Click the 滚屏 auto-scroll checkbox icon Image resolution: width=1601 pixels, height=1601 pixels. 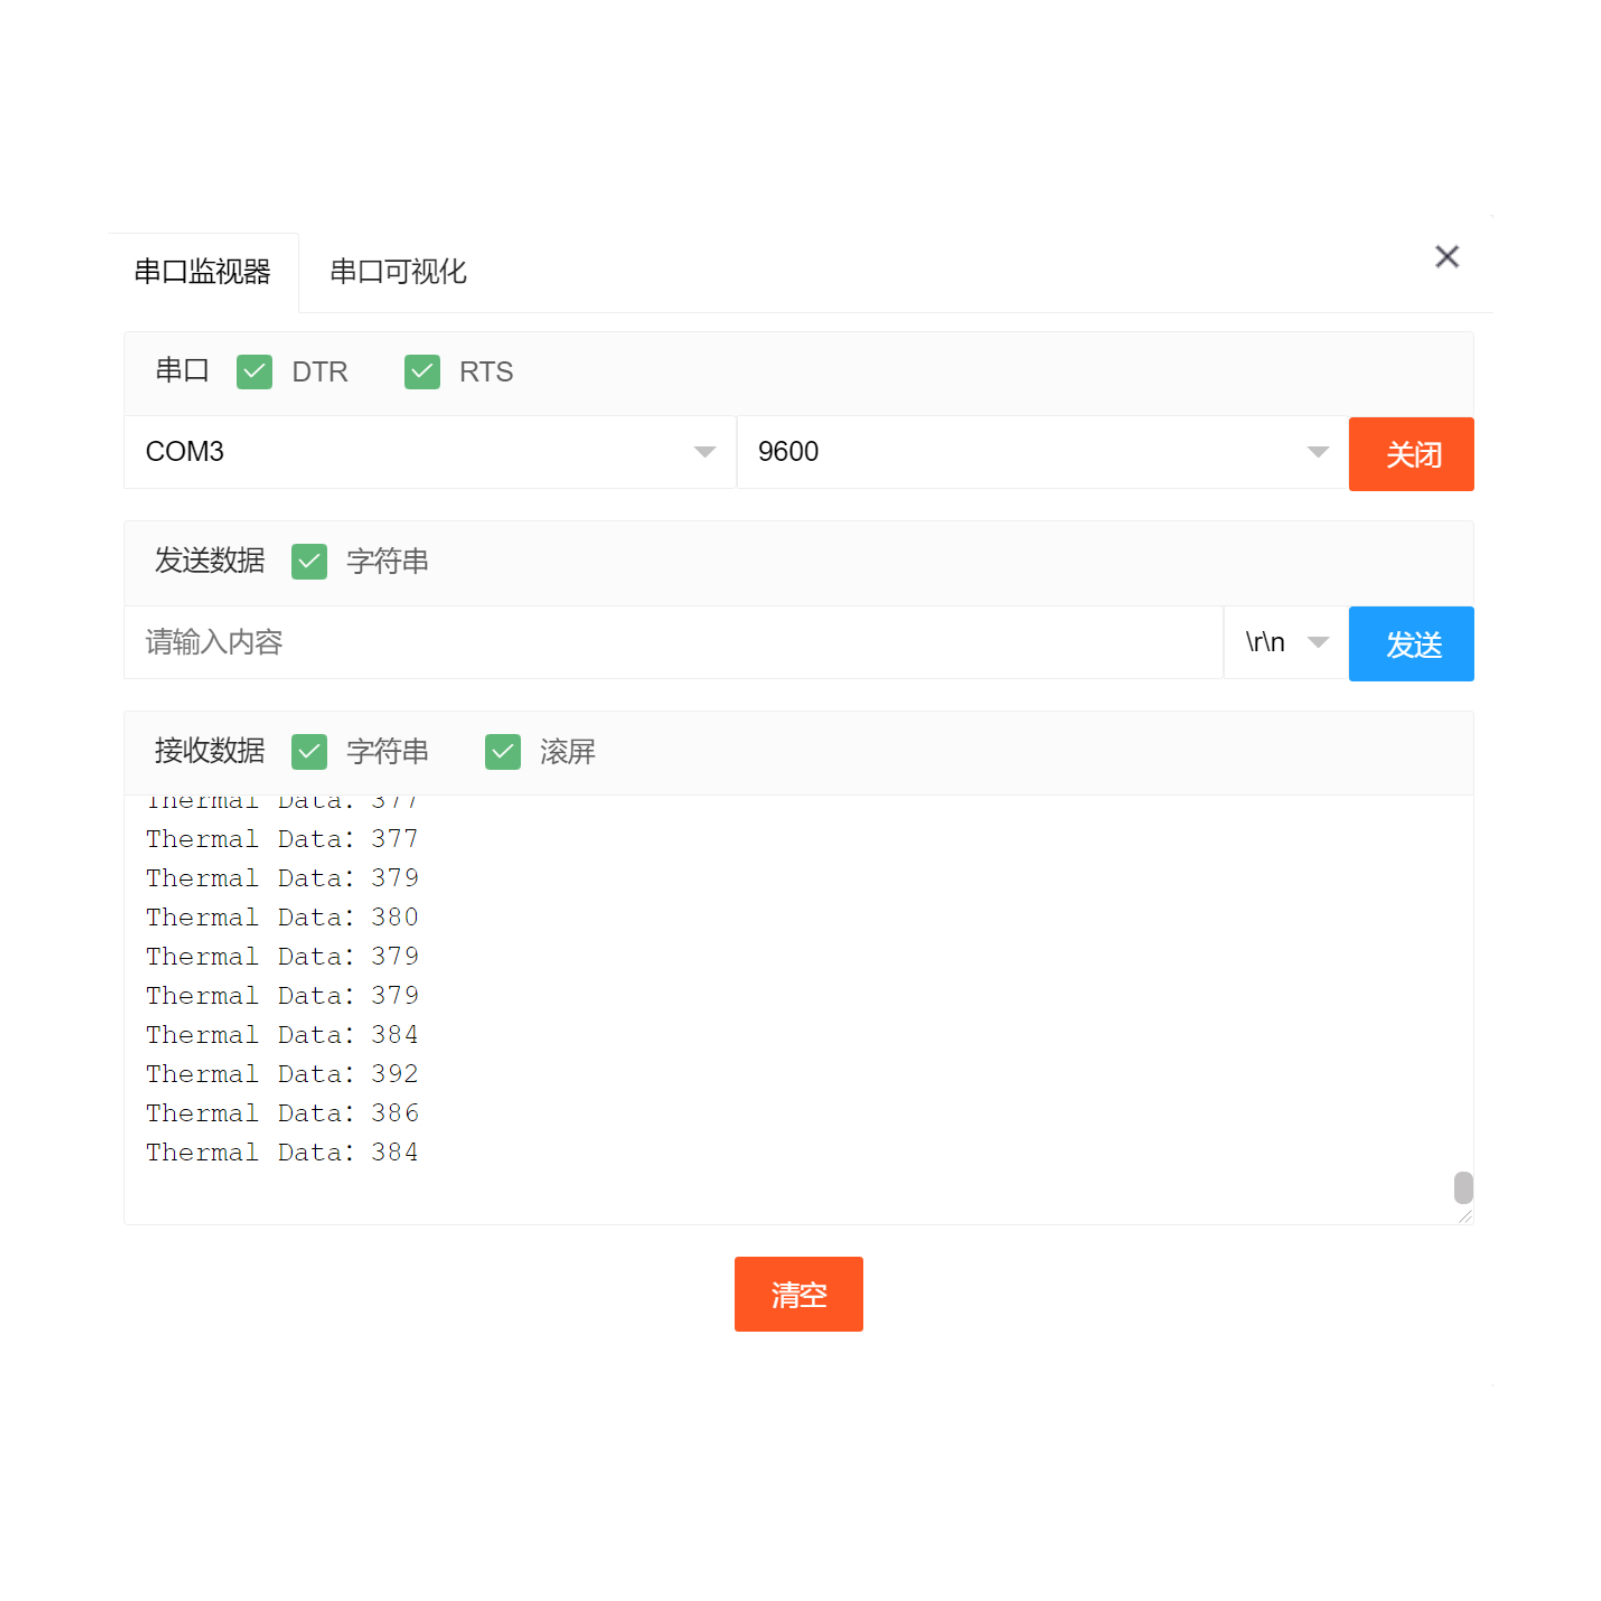pyautogui.click(x=502, y=751)
